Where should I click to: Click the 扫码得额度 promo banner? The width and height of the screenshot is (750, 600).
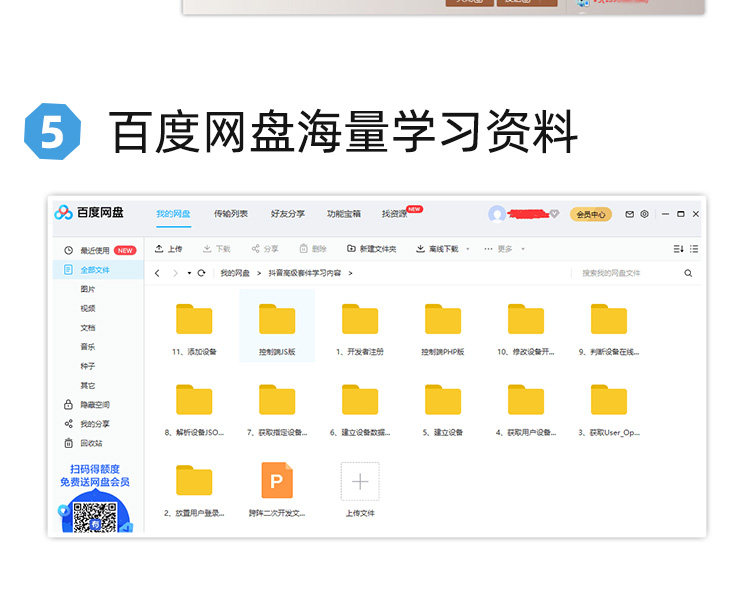tap(95, 476)
